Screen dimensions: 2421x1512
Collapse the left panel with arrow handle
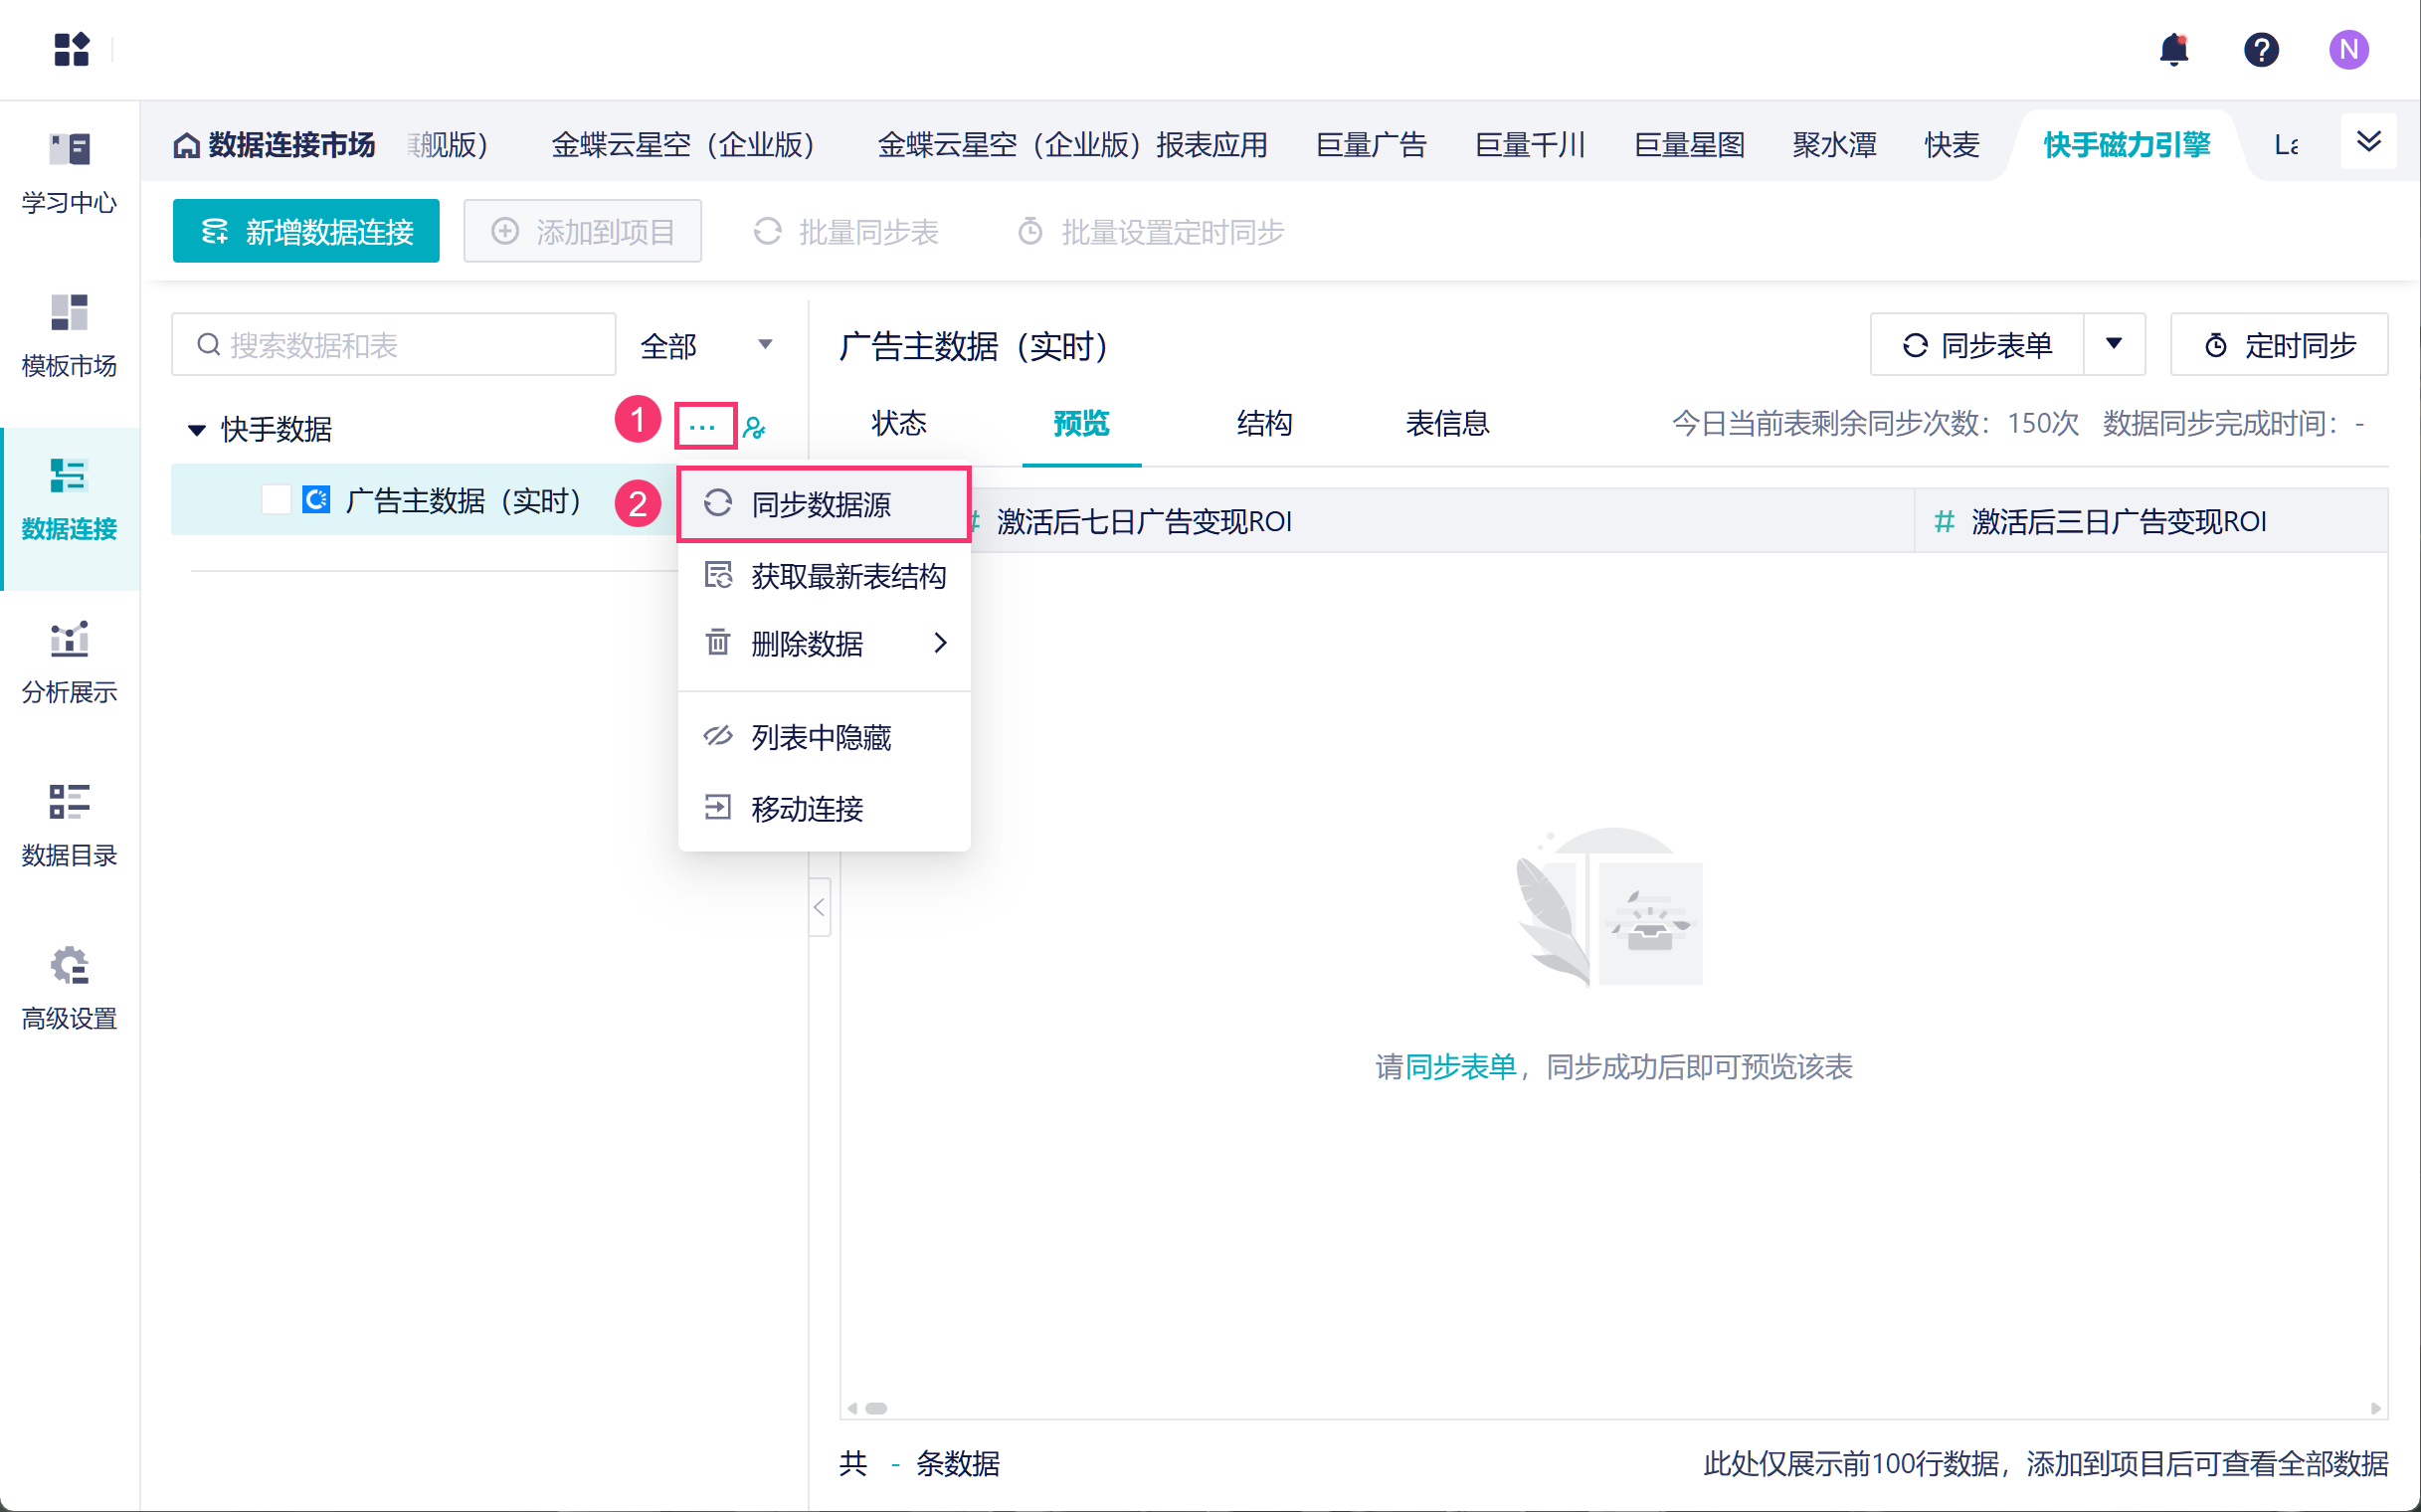pyautogui.click(x=819, y=907)
